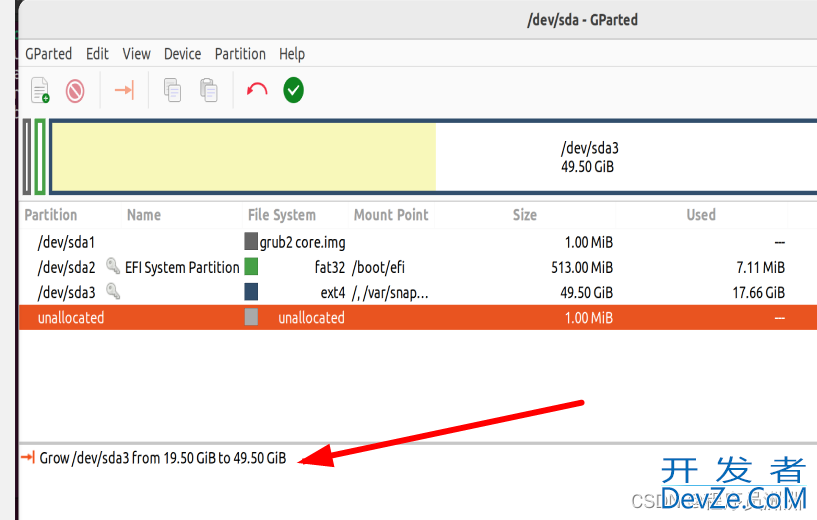Open the Device menu
This screenshot has width=817, height=520.
pos(182,54)
